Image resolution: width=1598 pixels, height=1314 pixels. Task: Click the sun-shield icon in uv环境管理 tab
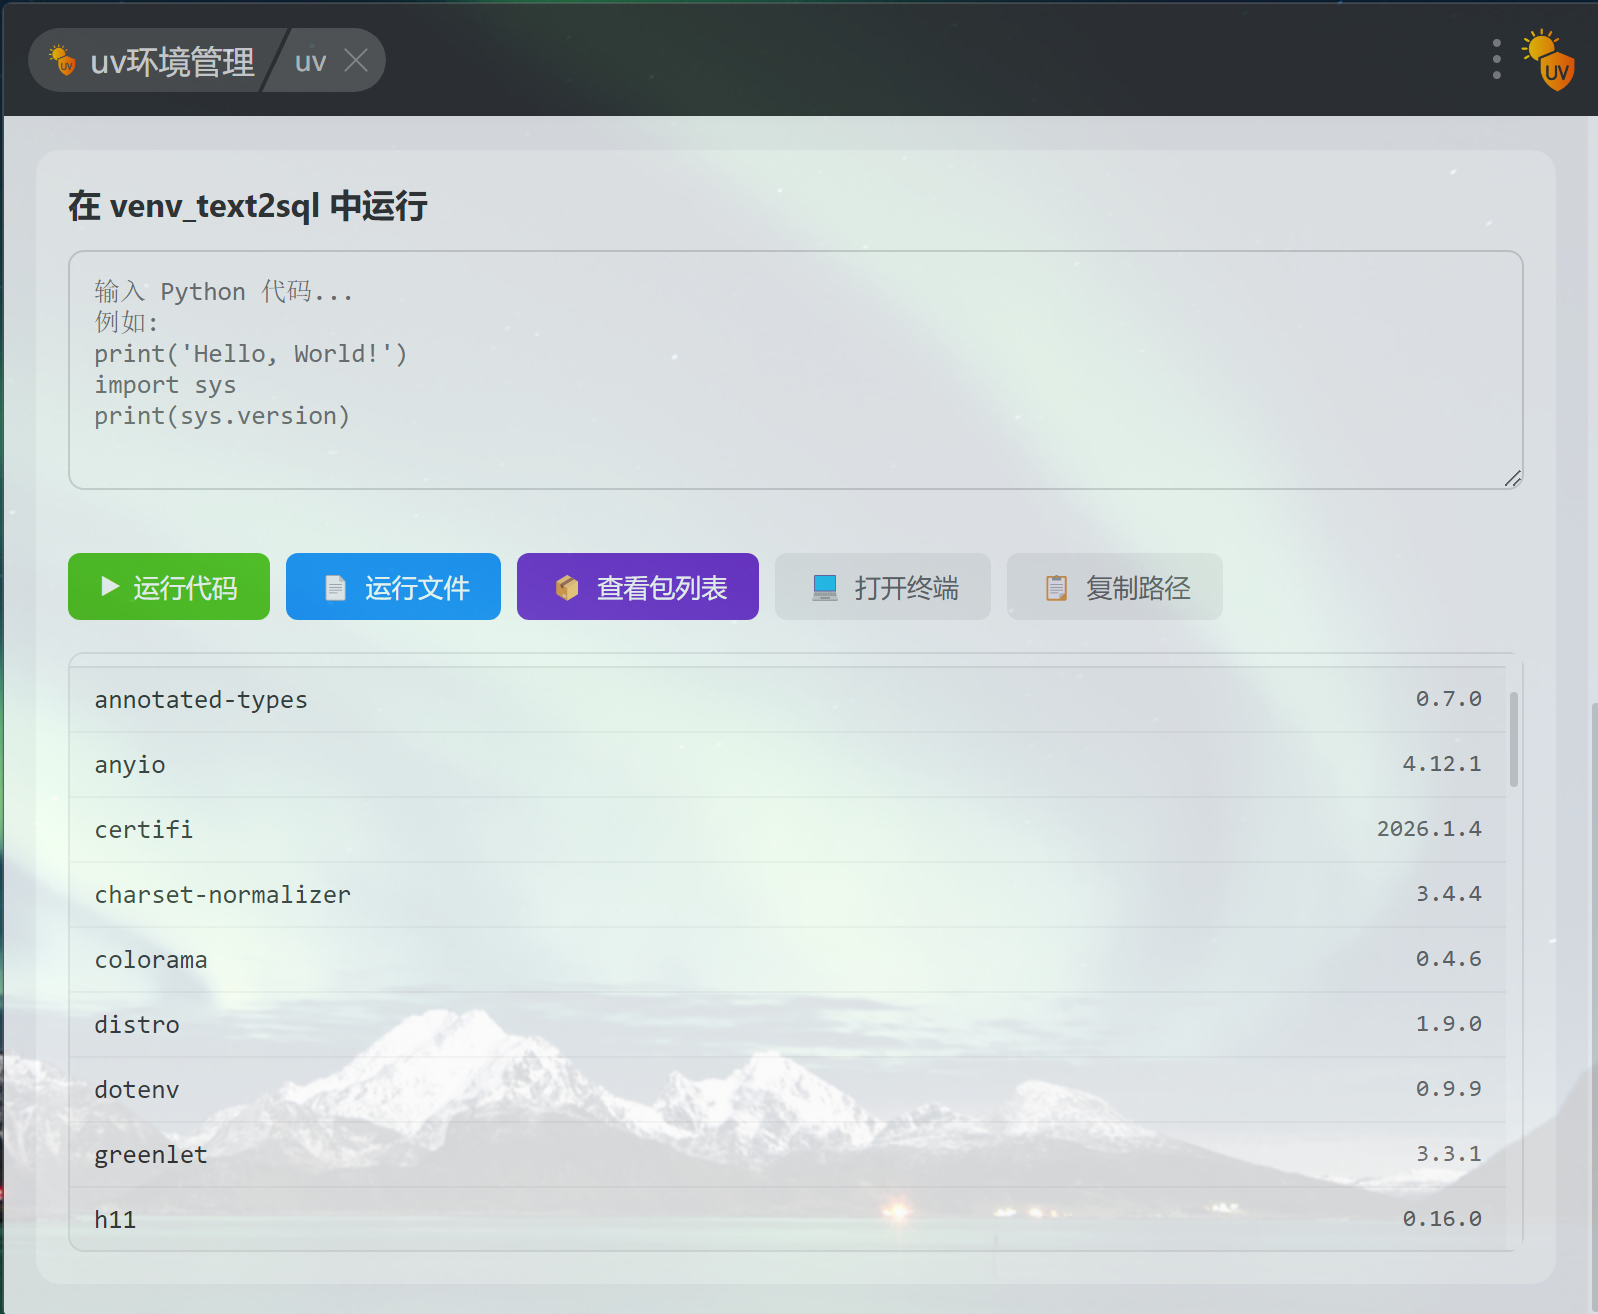coord(63,61)
